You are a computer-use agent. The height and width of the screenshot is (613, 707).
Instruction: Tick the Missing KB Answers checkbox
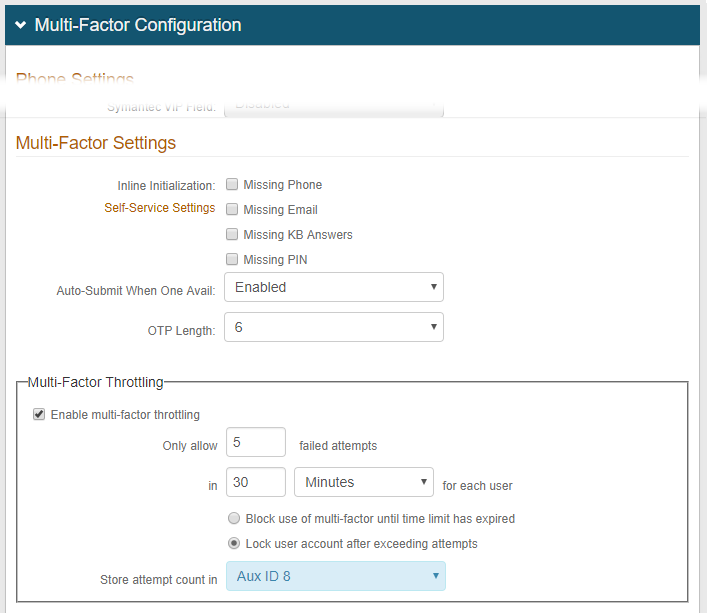click(232, 234)
